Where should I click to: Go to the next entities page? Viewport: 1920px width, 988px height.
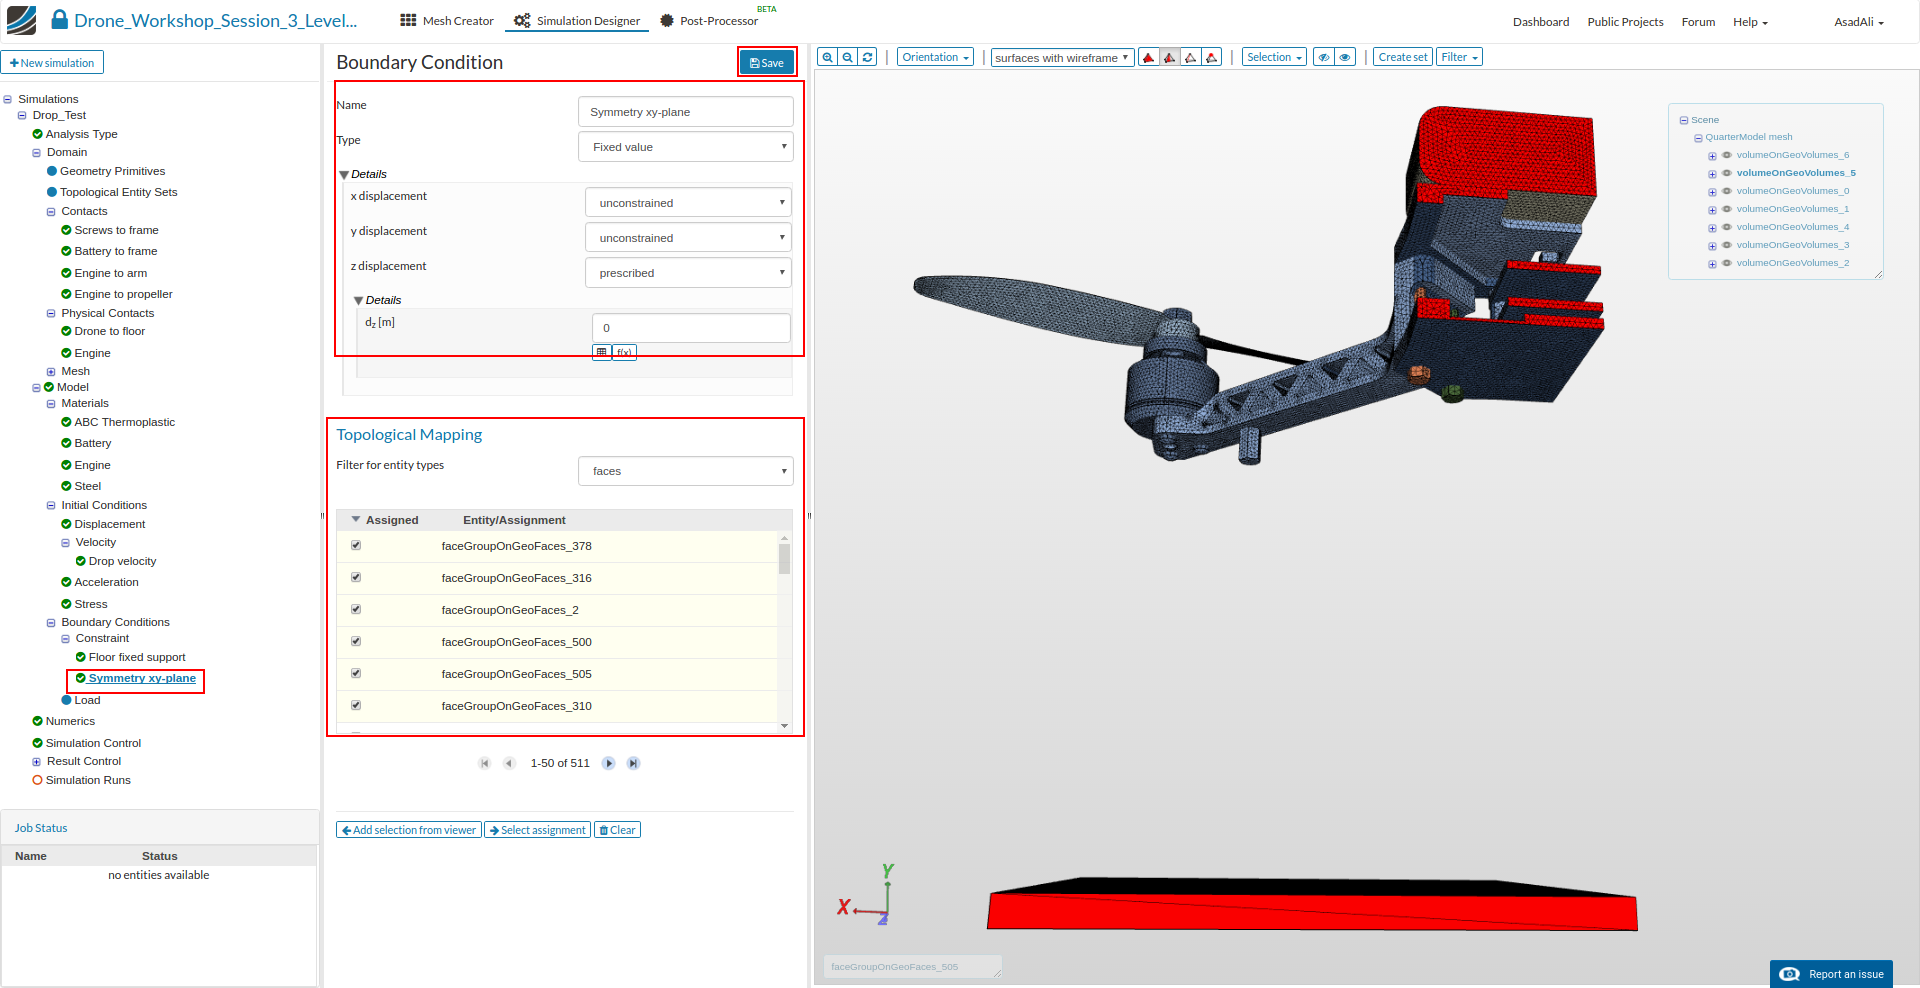[609, 763]
